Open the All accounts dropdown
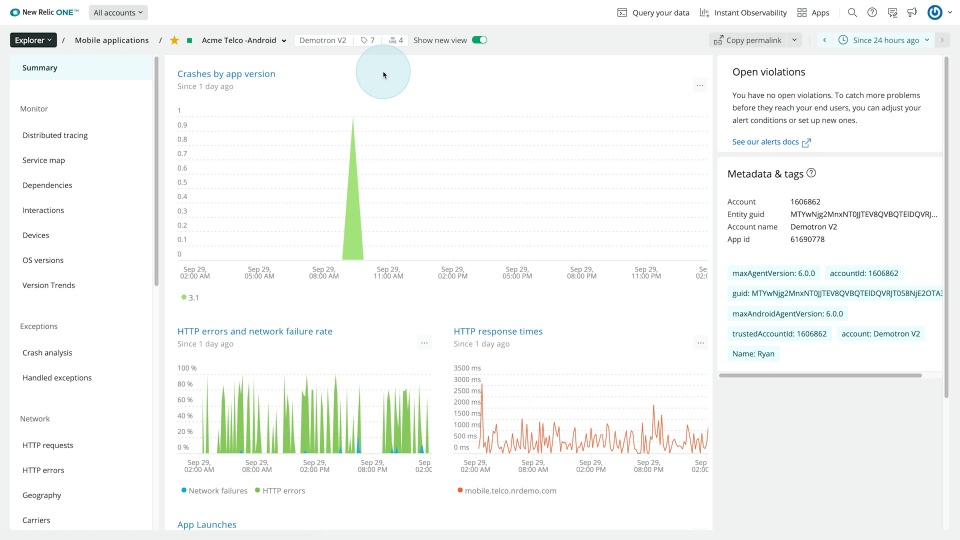The height and width of the screenshot is (540, 960). (x=118, y=12)
